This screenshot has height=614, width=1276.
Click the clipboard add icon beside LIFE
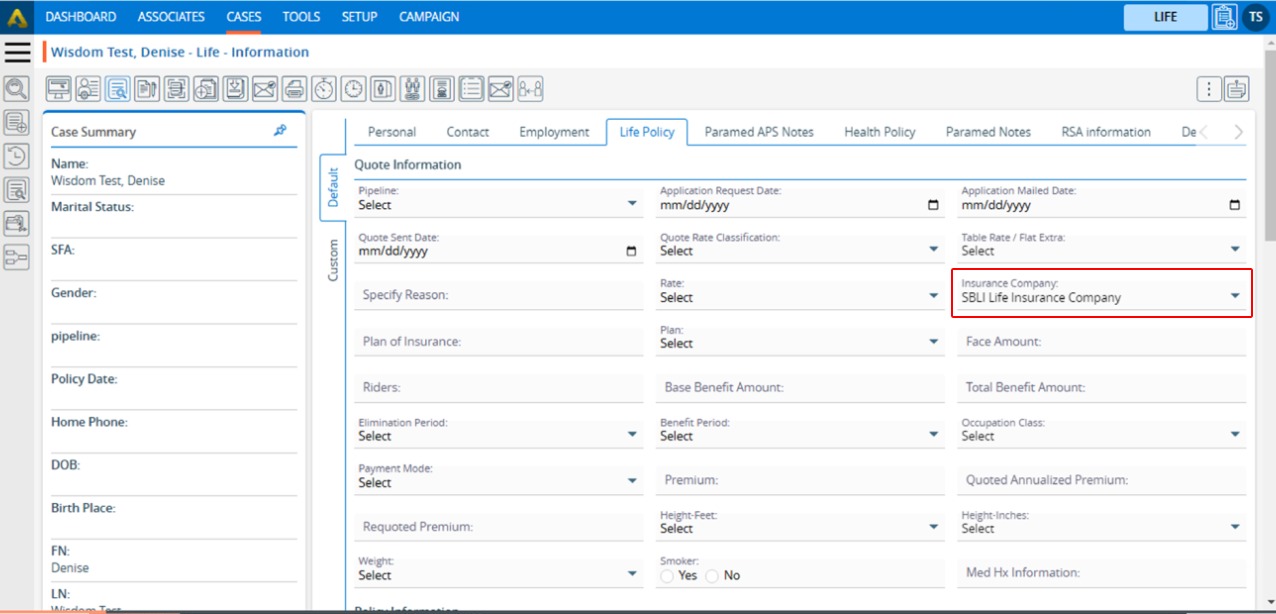(1224, 17)
